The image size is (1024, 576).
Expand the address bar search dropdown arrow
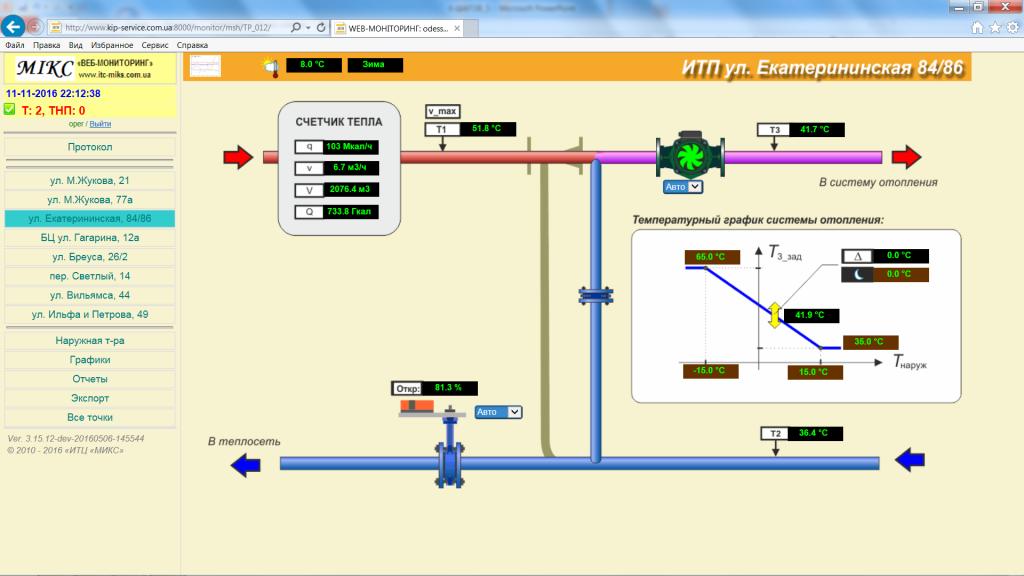coord(308,28)
